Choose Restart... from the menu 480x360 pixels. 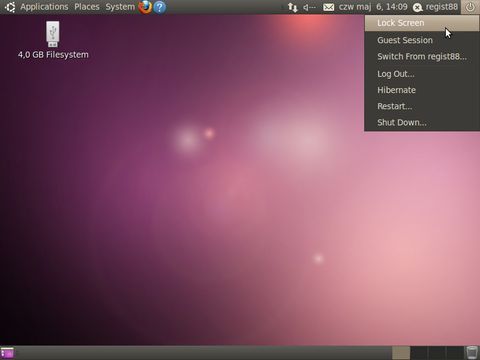422,106
